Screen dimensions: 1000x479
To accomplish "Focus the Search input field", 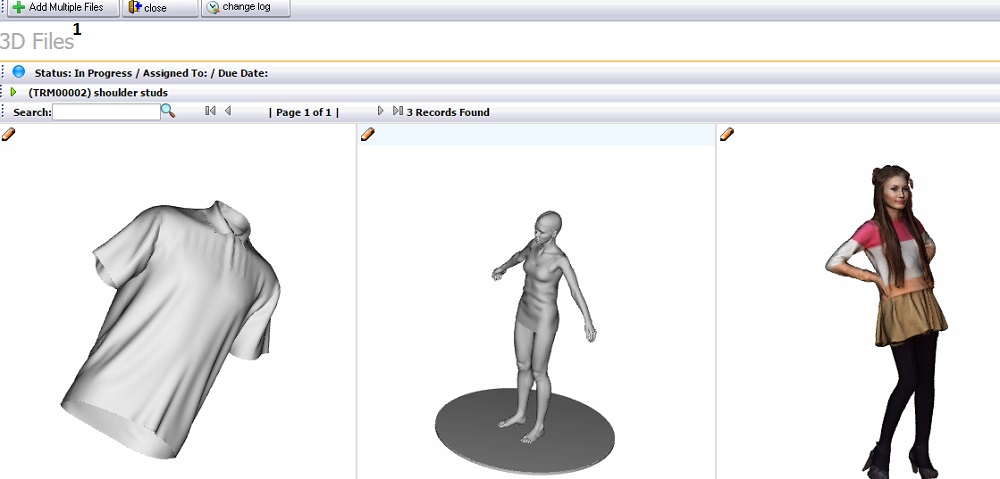I will coord(106,112).
